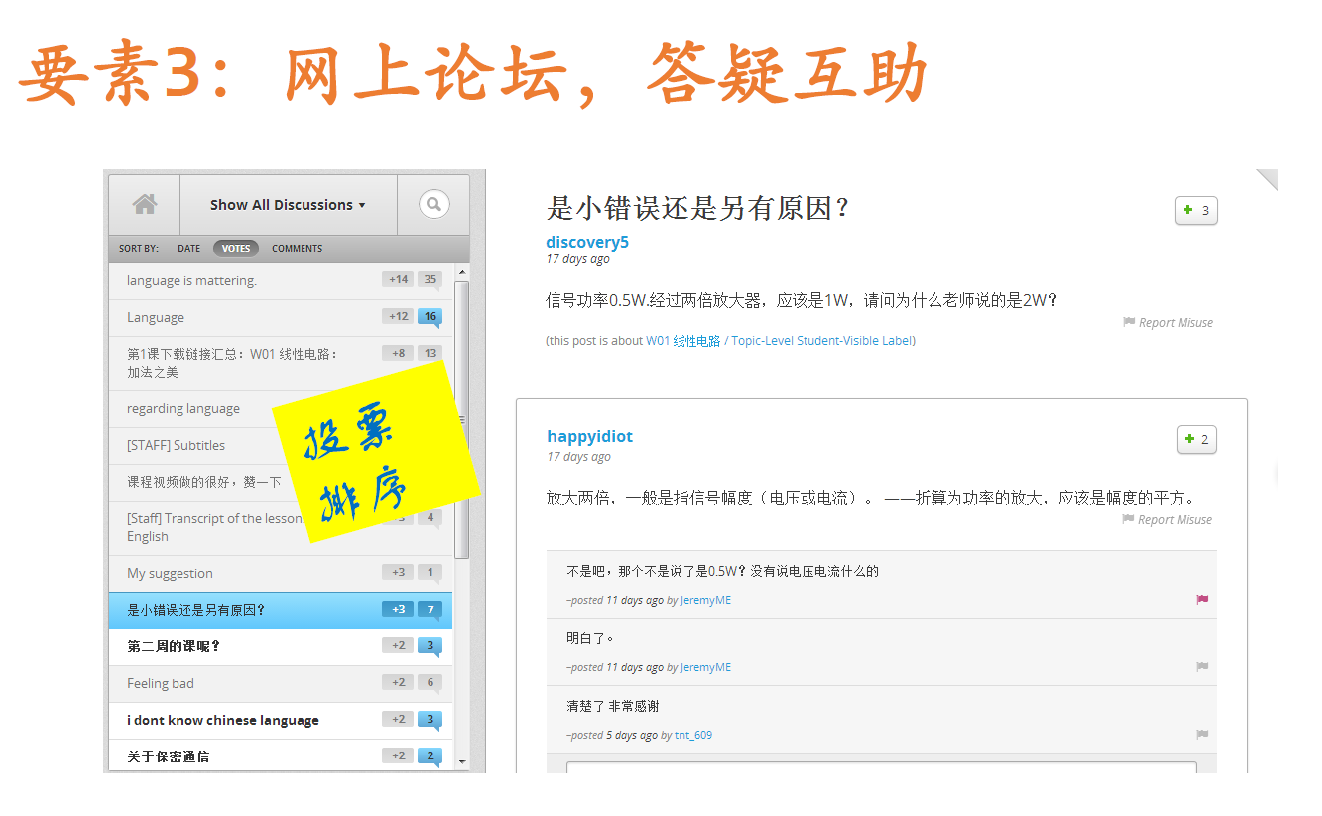The width and height of the screenshot is (1322, 816).
Task: Upvote happyidiot's reply with plus button
Action: 1196,439
